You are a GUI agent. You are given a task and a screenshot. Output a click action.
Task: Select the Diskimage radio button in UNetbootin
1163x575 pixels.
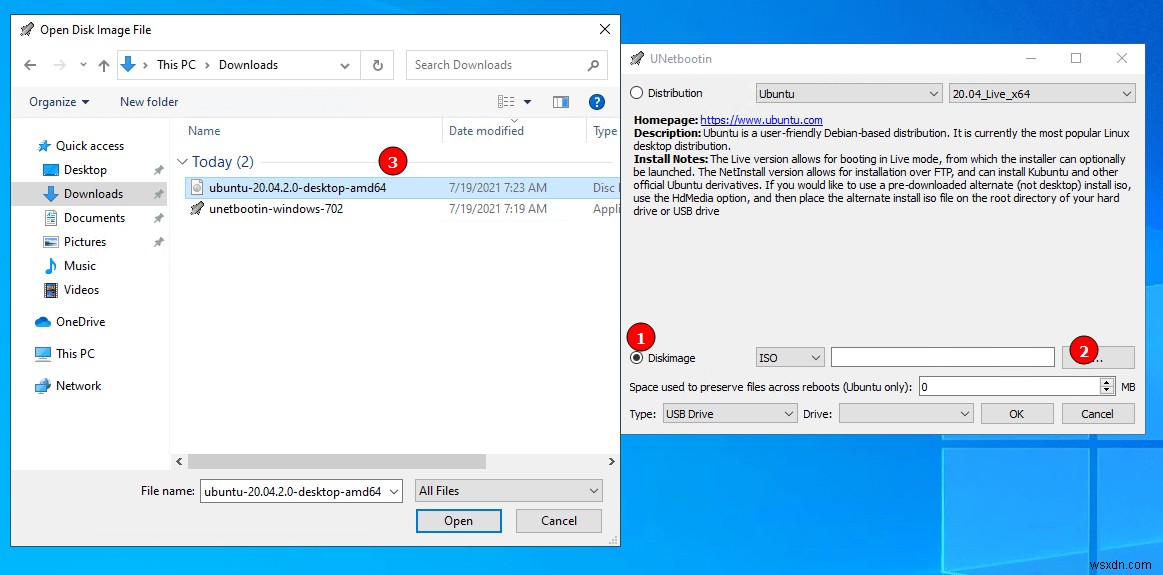(636, 358)
